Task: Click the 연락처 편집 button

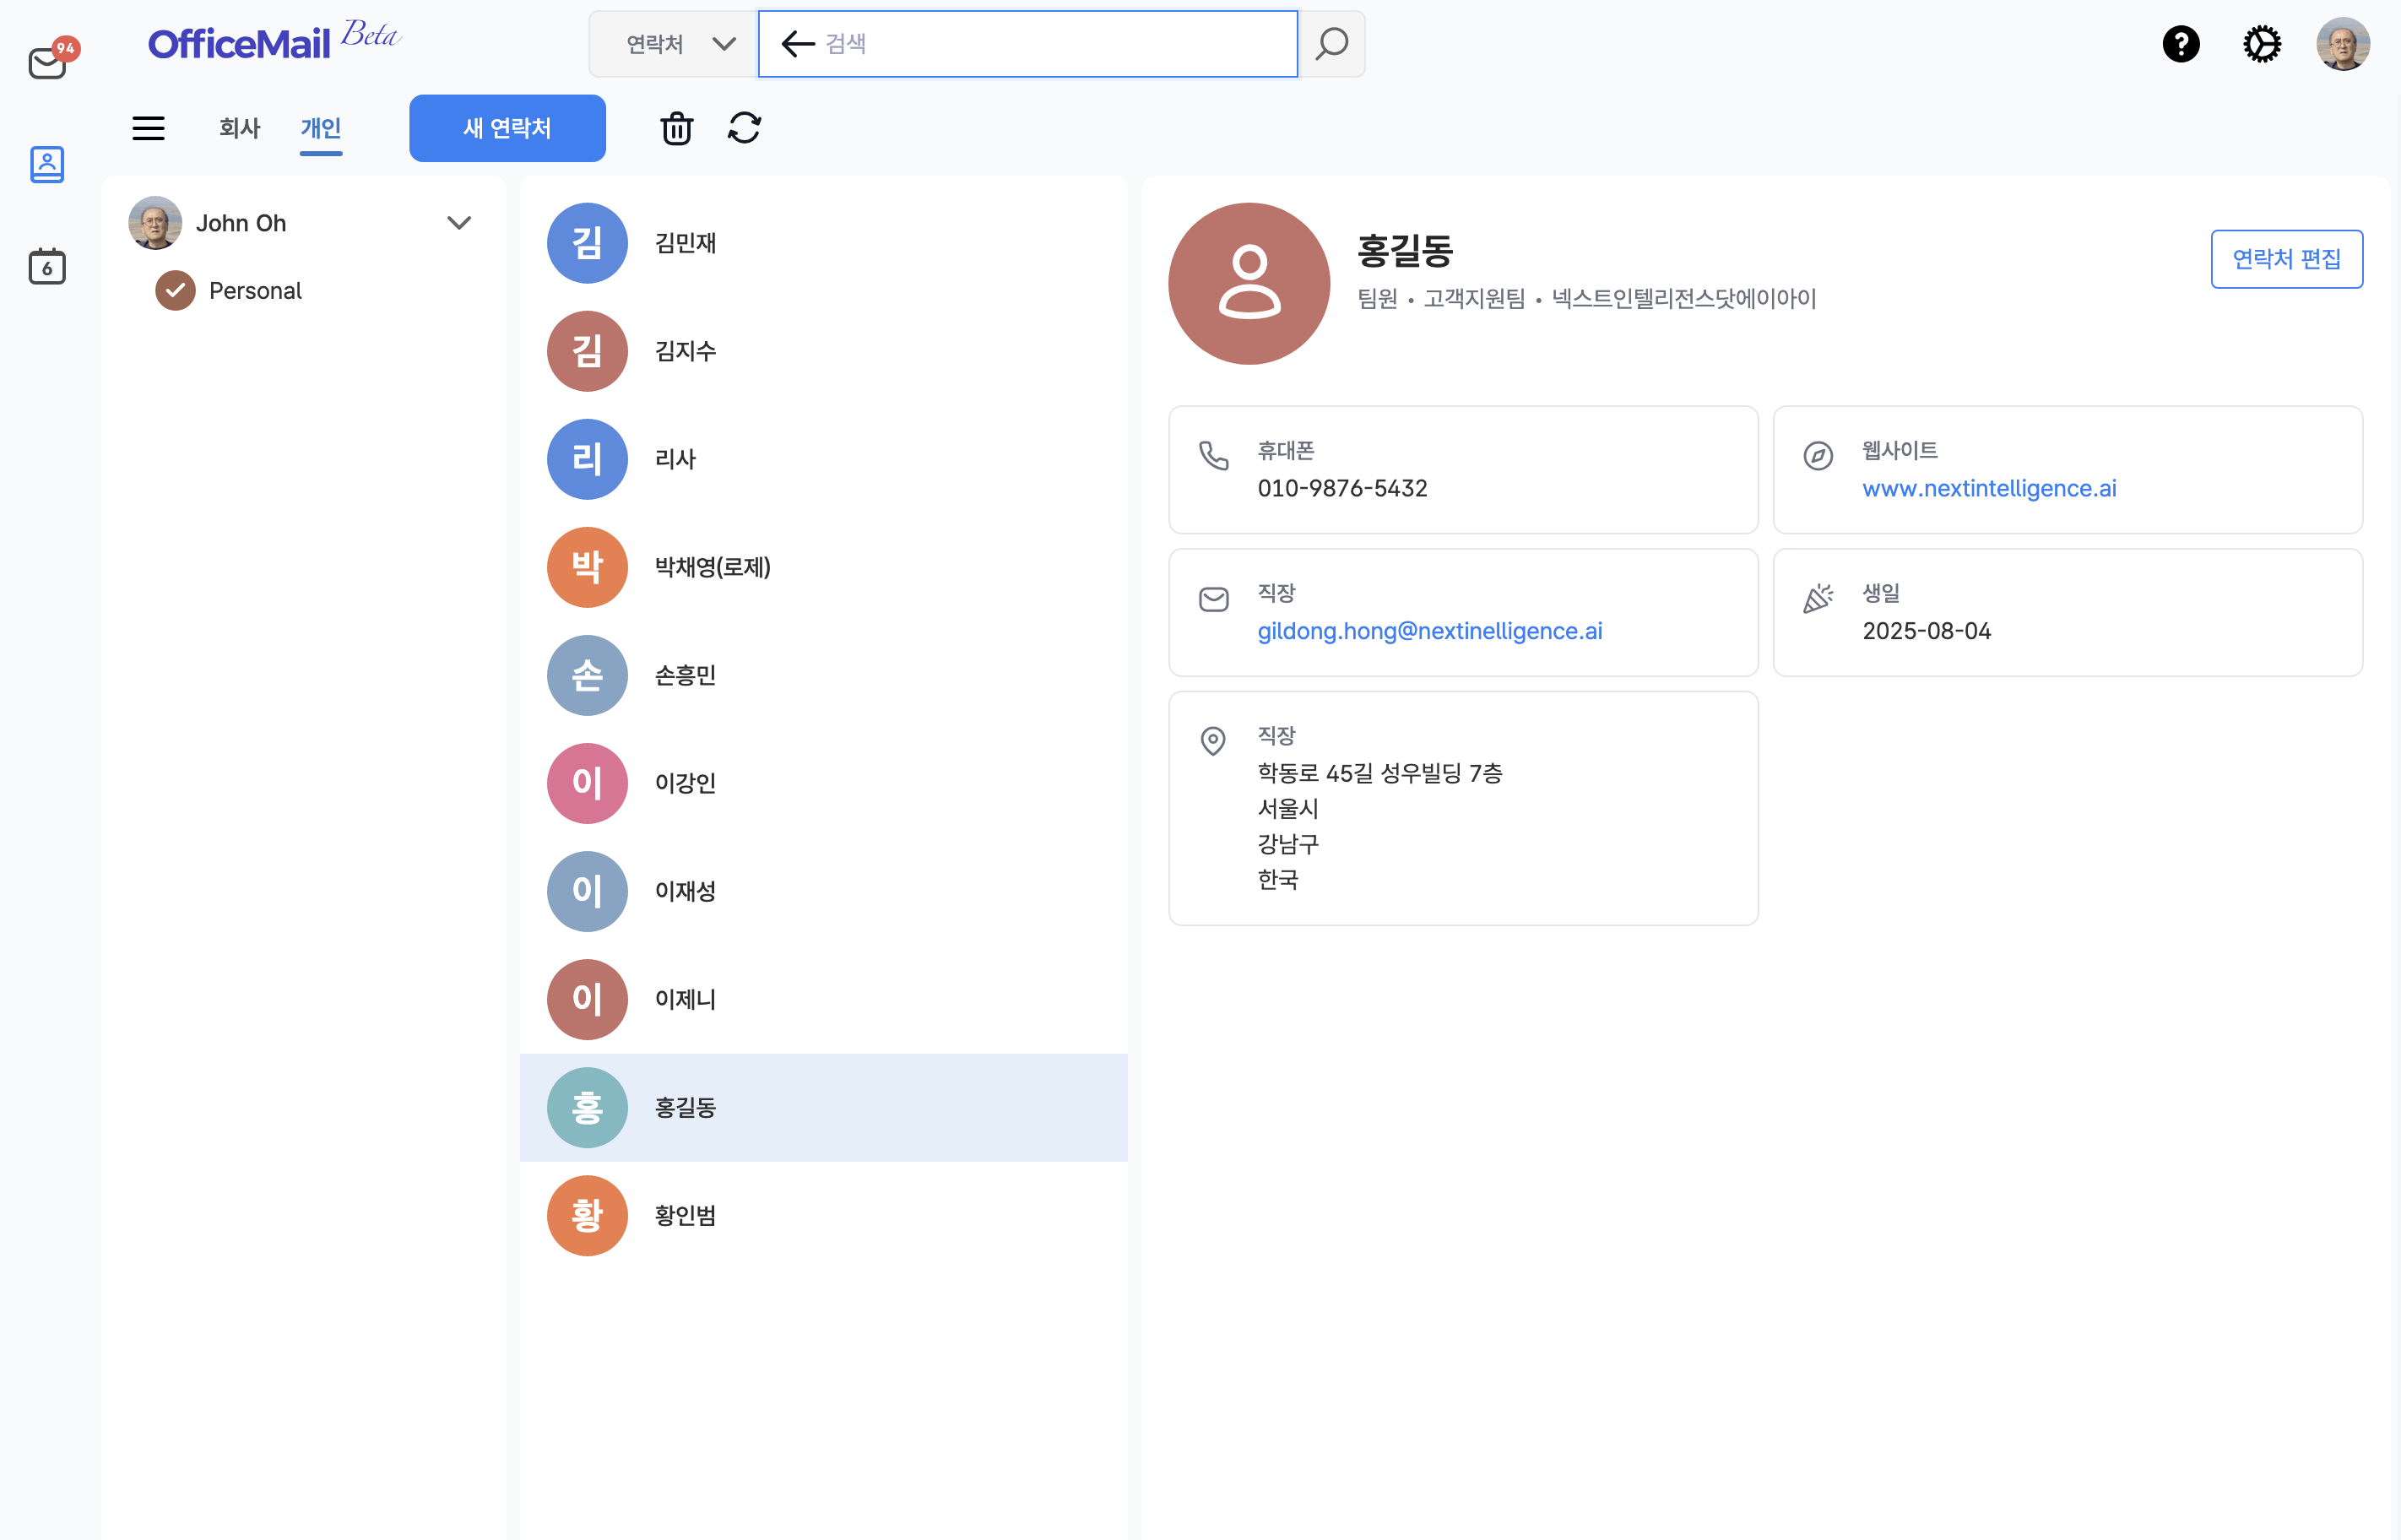Action: point(2287,259)
